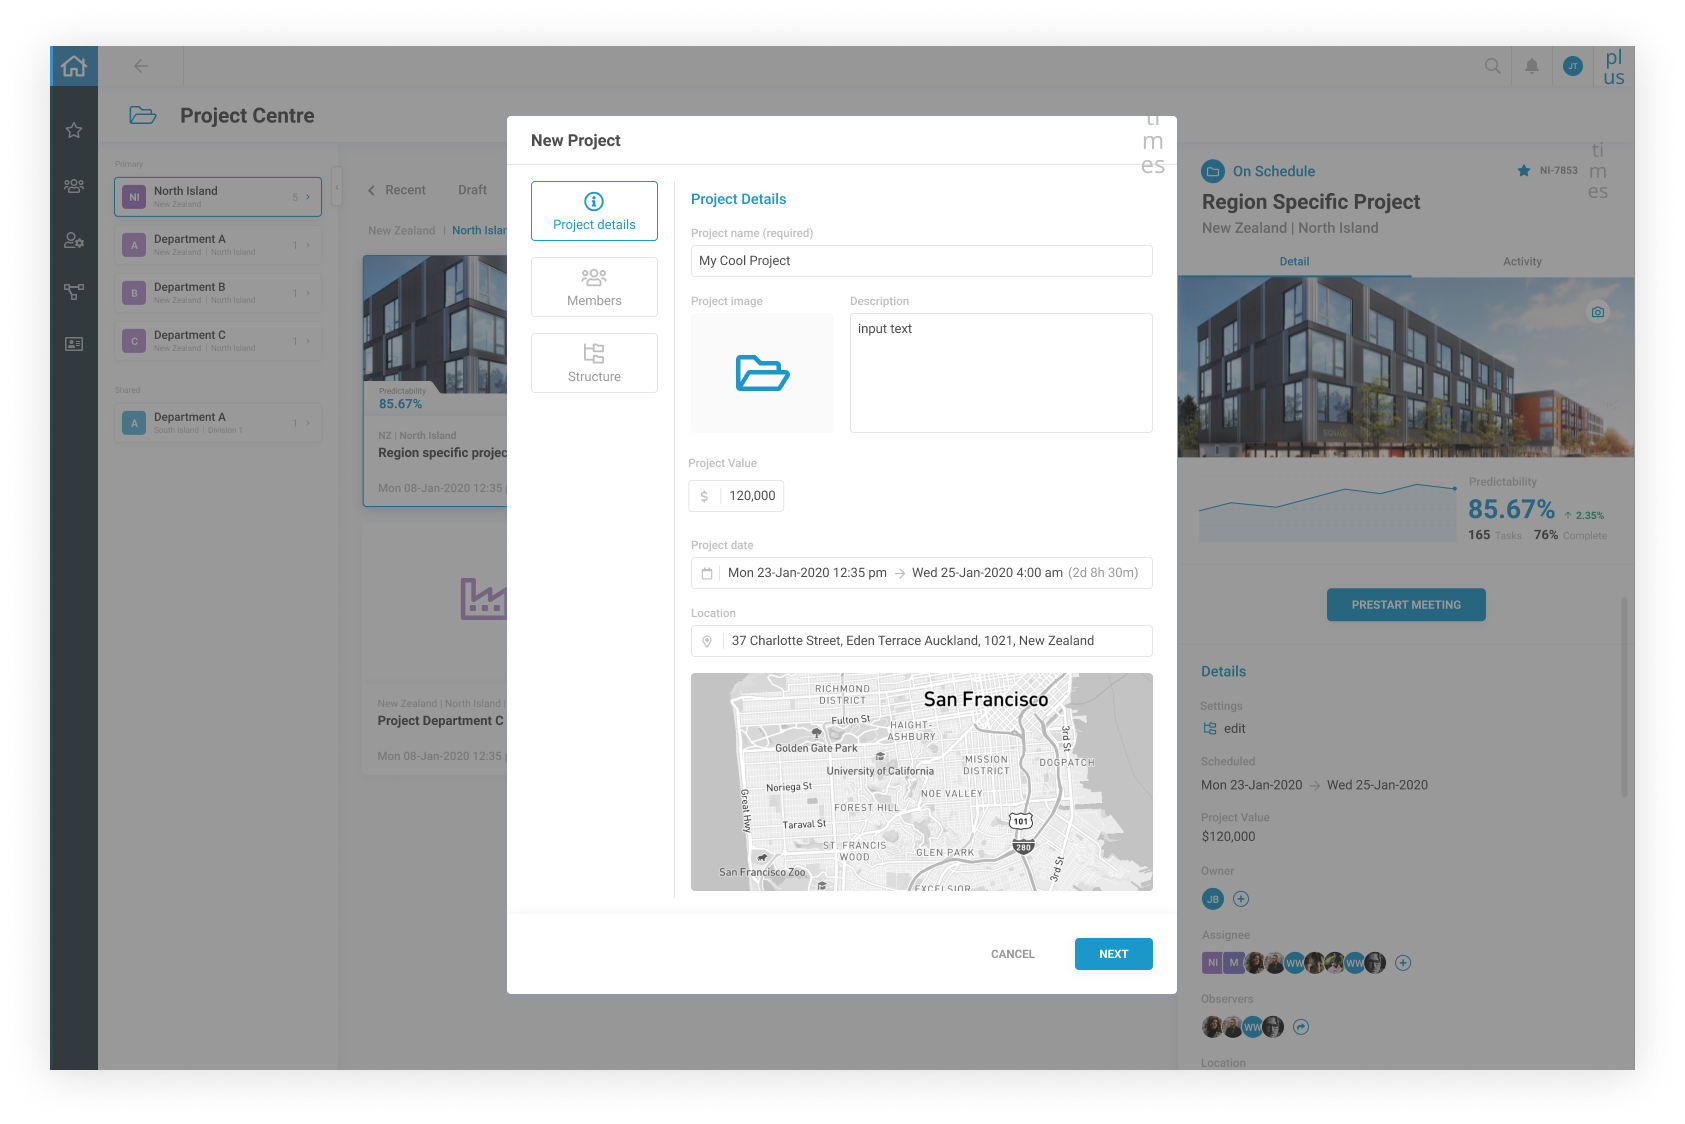
Task: Add an owner with plus icon
Action: 1241,899
